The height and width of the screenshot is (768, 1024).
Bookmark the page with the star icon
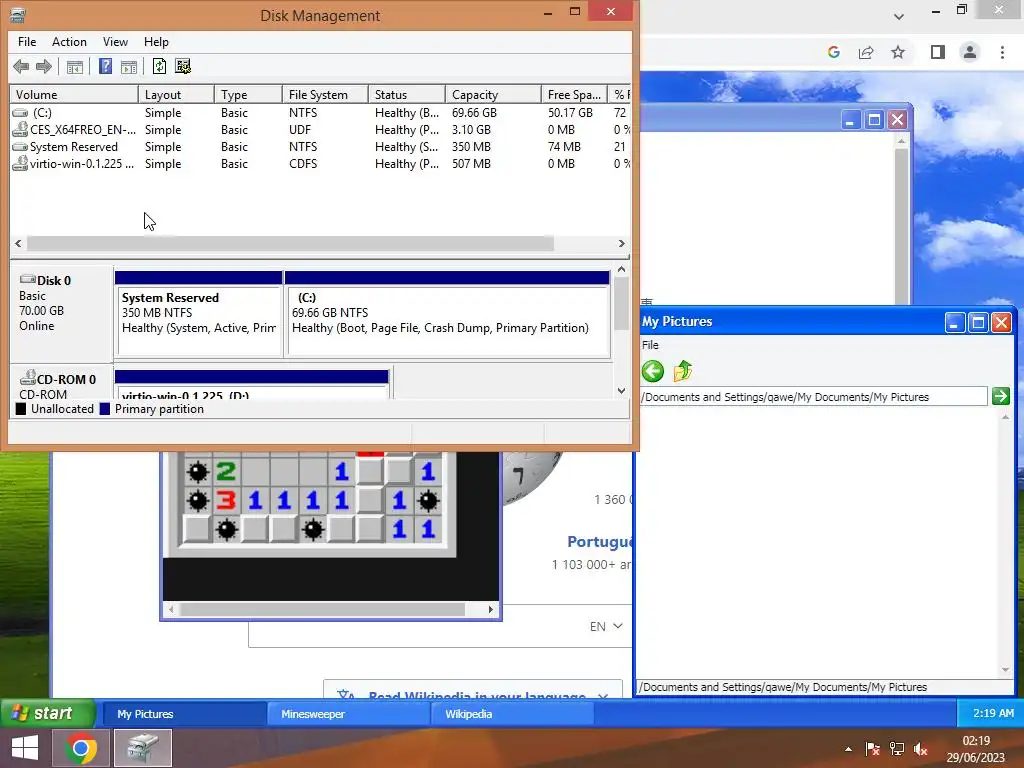pyautogui.click(x=898, y=52)
